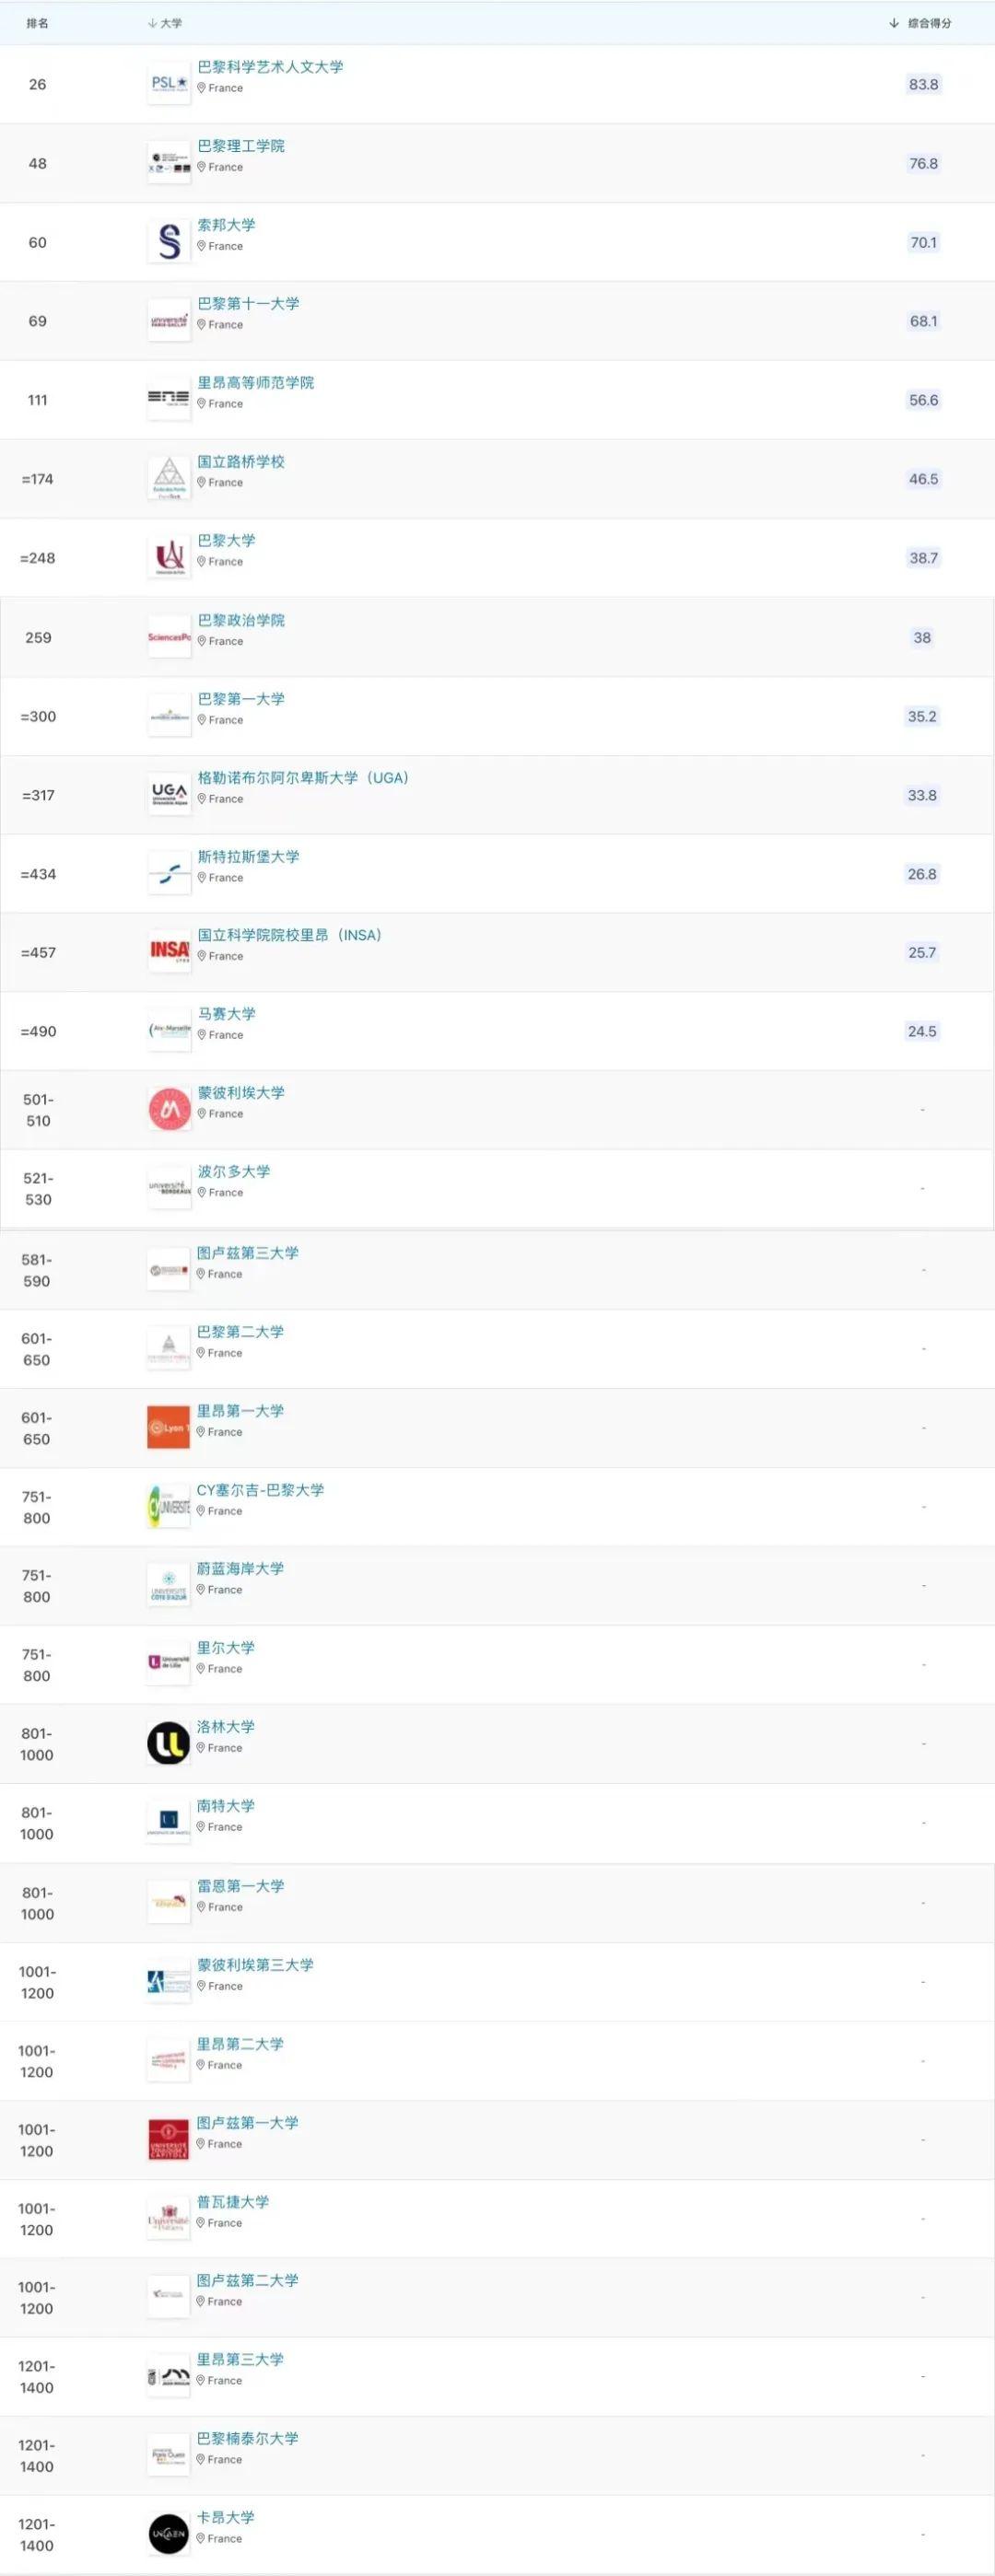Viewport: 995px width, 2576px height.
Task: Open 斯特拉斯堡大学 link
Action: click(248, 857)
